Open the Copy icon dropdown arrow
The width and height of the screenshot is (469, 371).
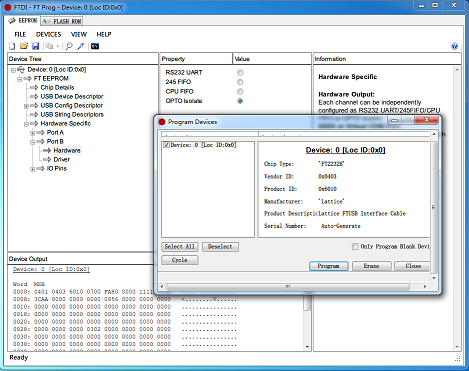point(57,46)
